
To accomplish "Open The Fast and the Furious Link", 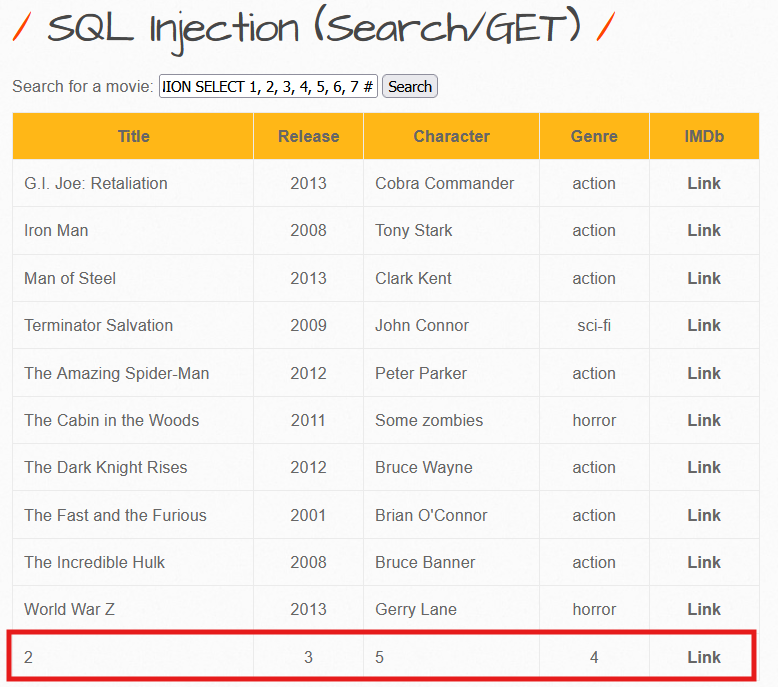I will [704, 515].
